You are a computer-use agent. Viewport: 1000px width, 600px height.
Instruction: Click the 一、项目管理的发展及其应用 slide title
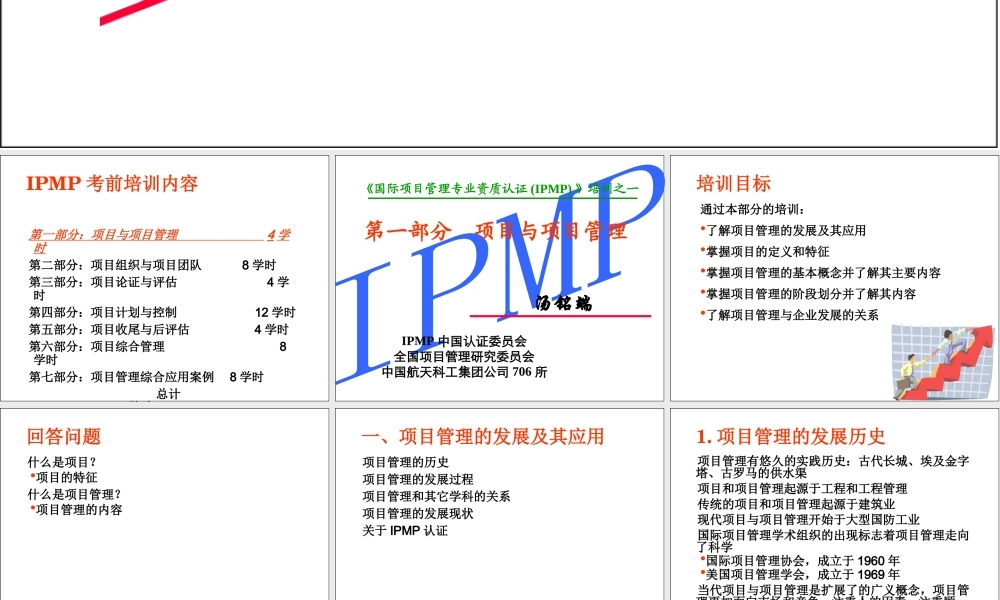click(x=483, y=437)
